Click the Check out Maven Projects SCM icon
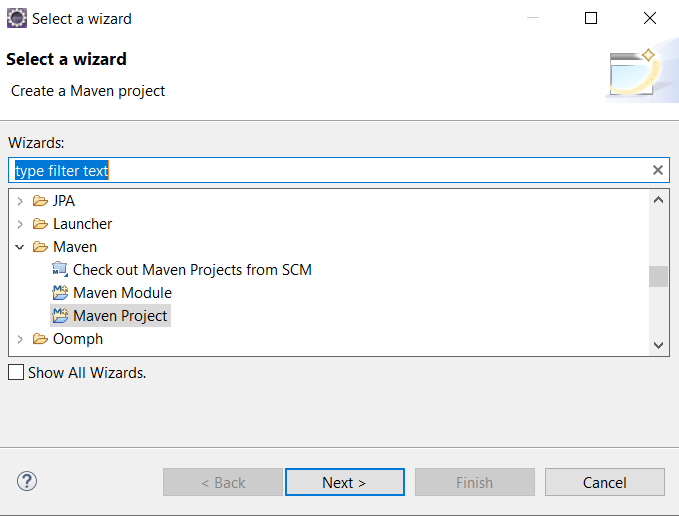 60,270
